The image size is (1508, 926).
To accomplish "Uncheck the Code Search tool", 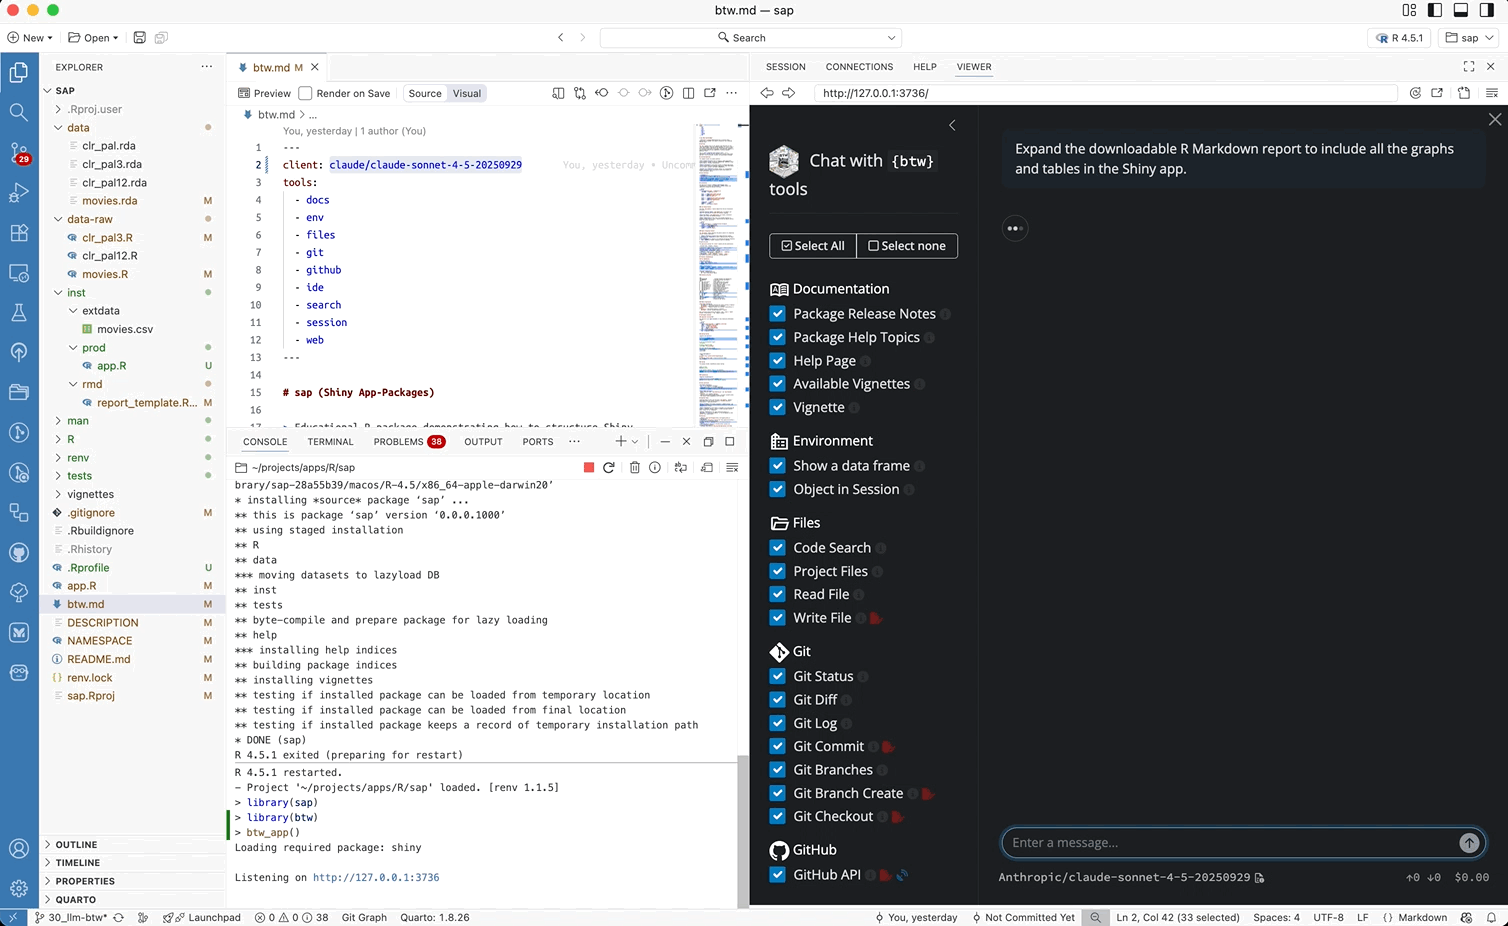I will (777, 547).
